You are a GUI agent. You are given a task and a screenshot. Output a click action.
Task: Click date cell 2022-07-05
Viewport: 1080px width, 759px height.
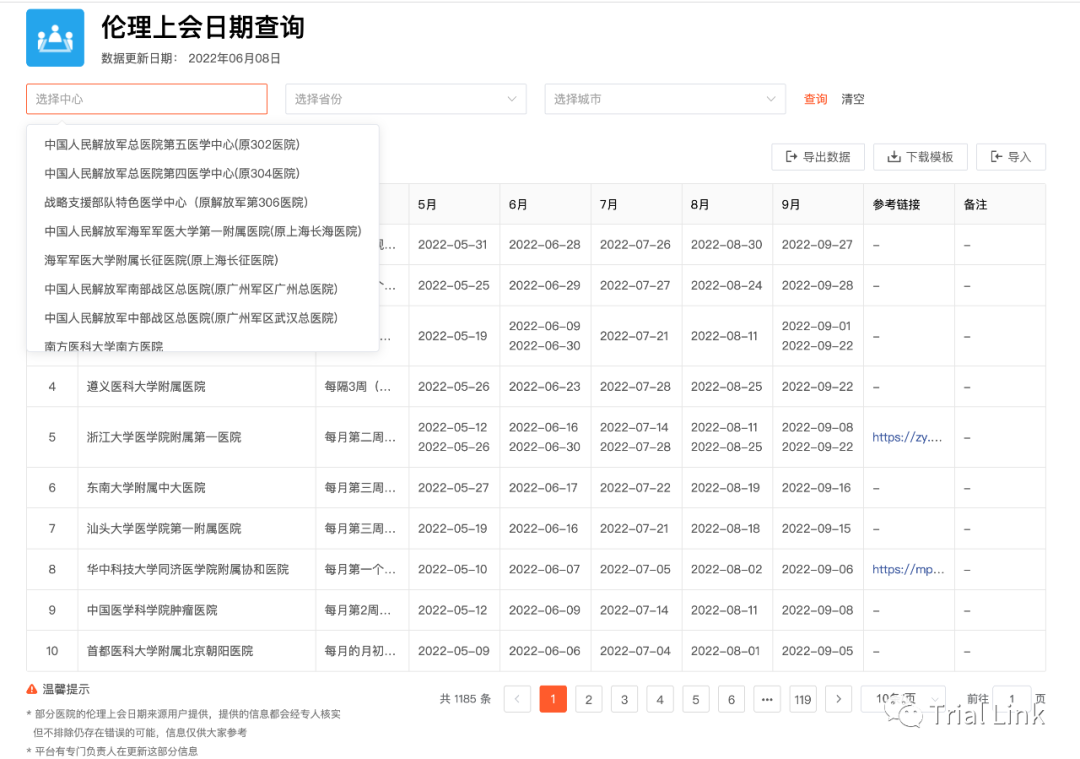(635, 570)
